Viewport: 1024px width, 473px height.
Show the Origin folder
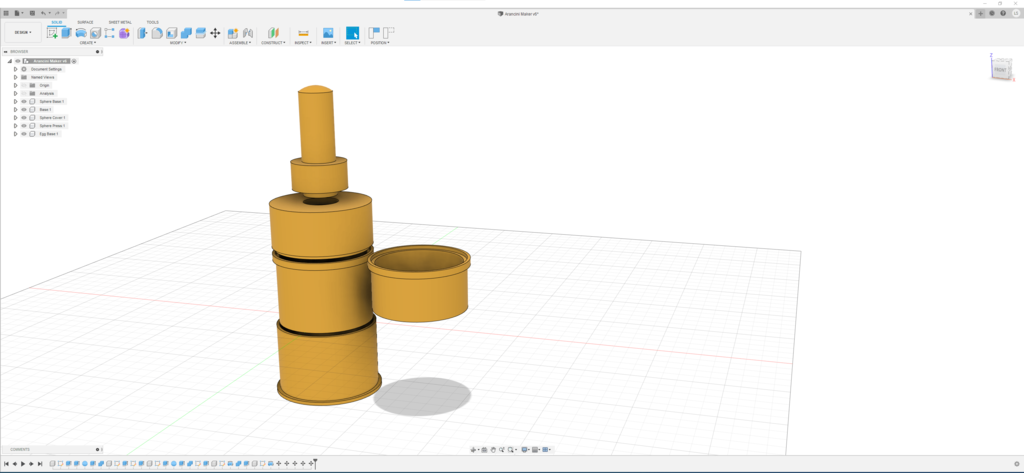(24, 85)
